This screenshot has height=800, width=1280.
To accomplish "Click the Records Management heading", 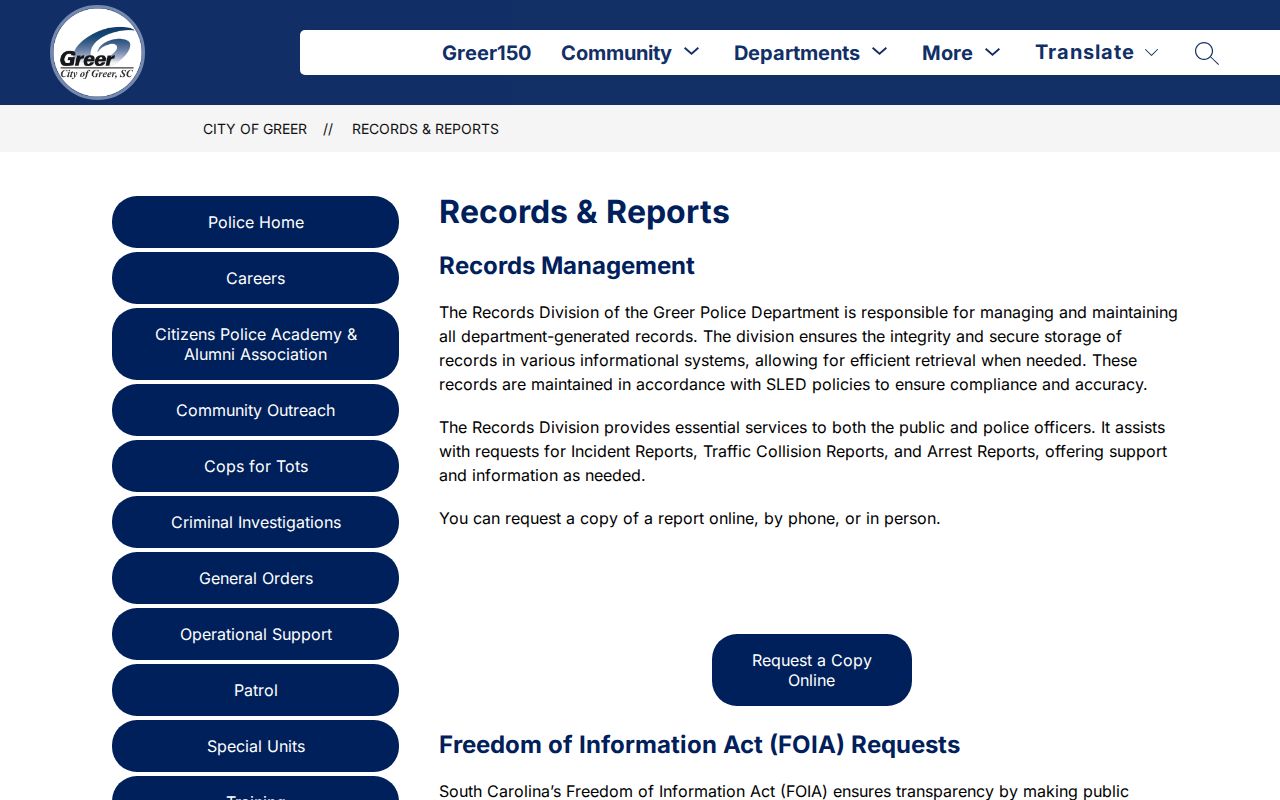I will (x=567, y=266).
